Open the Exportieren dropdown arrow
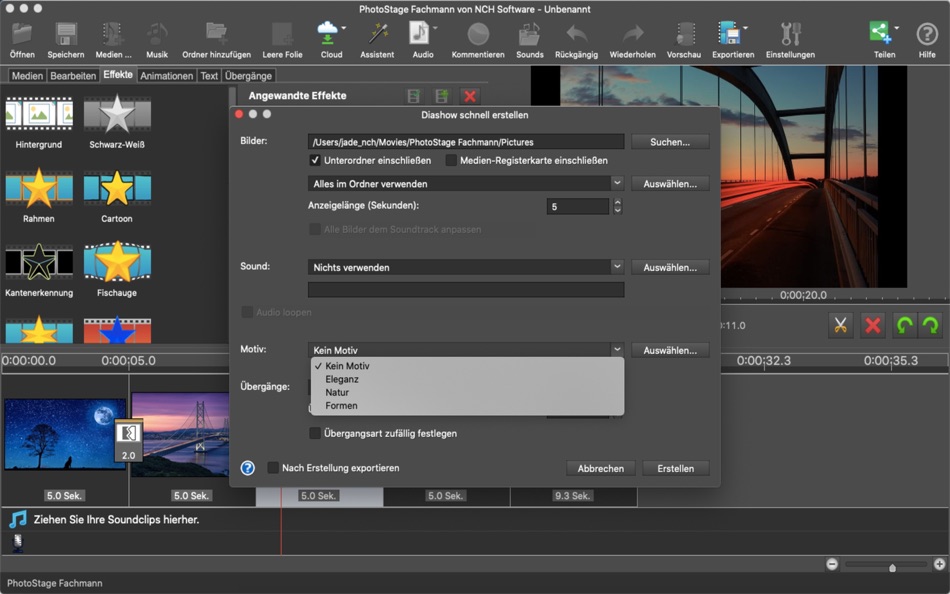This screenshot has height=594, width=950. 745,28
